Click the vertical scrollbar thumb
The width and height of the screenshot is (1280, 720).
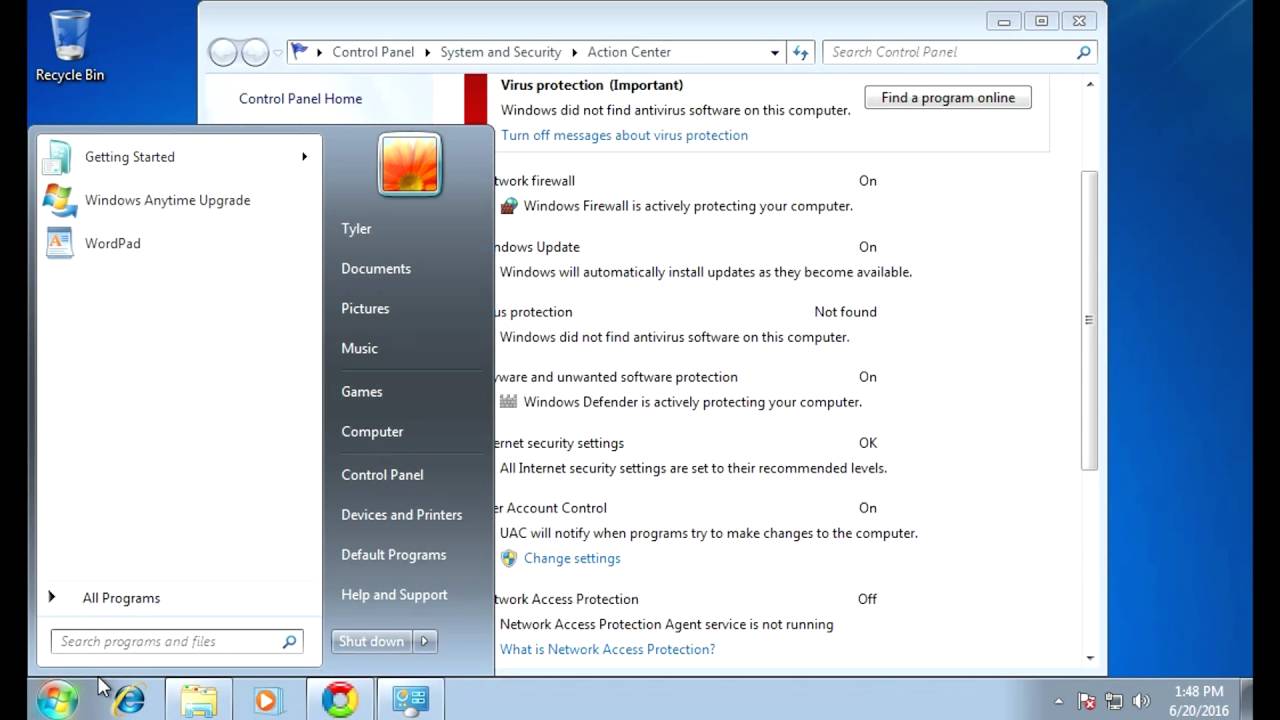click(1089, 320)
